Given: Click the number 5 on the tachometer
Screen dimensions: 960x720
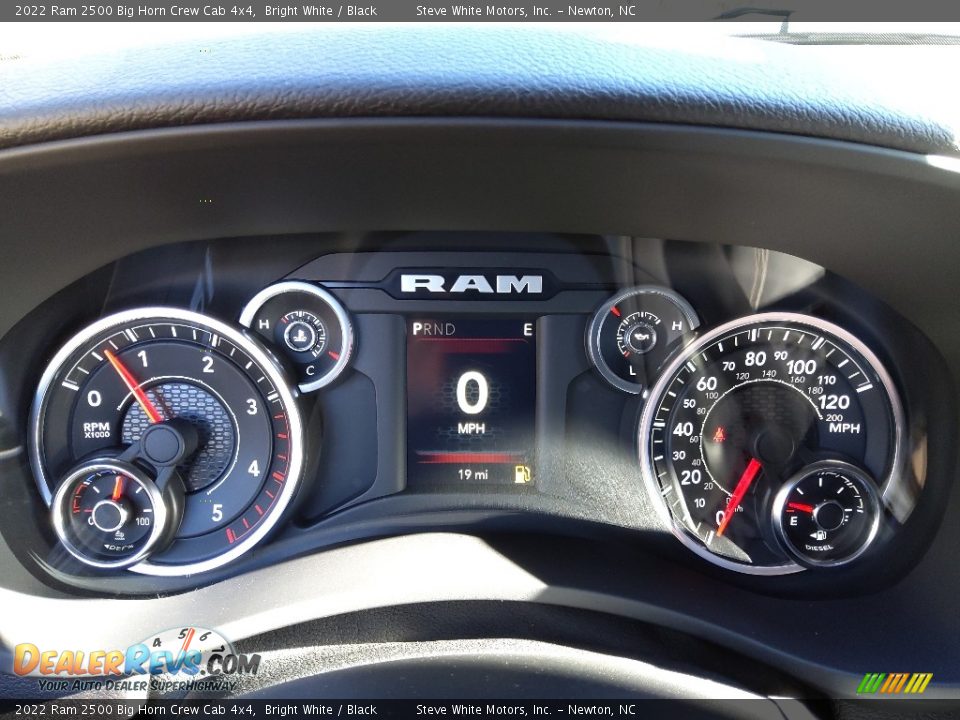Looking at the screenshot, I should point(217,512).
